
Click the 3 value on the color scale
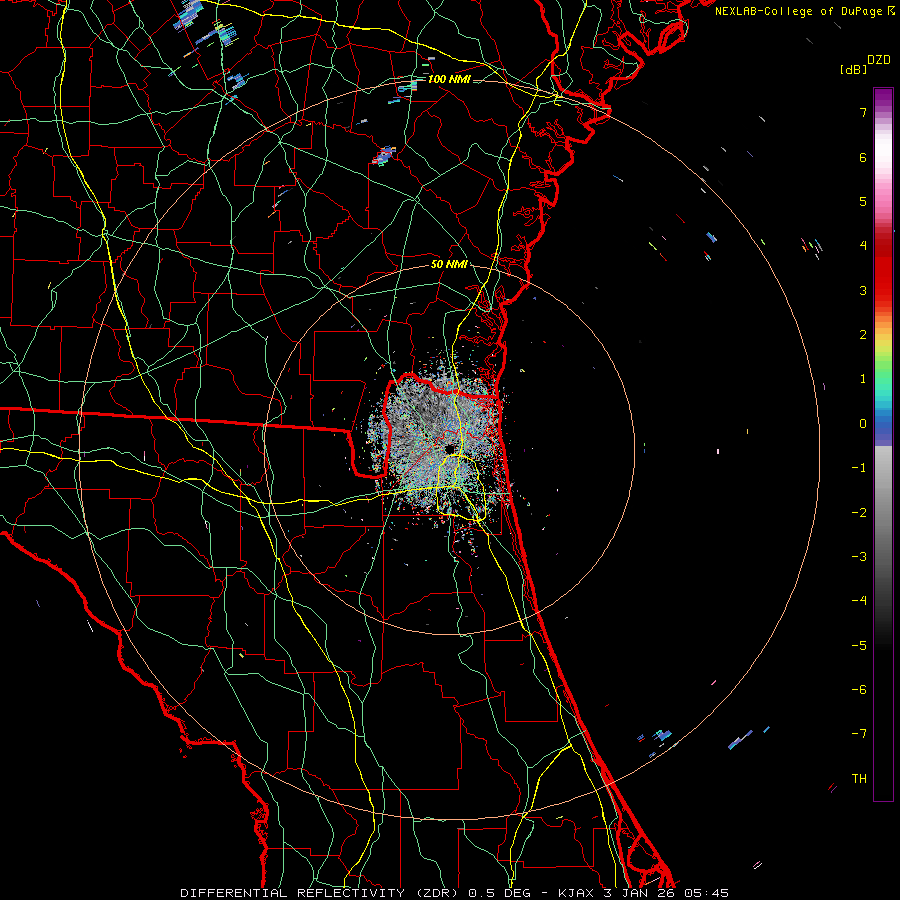pyautogui.click(x=863, y=290)
